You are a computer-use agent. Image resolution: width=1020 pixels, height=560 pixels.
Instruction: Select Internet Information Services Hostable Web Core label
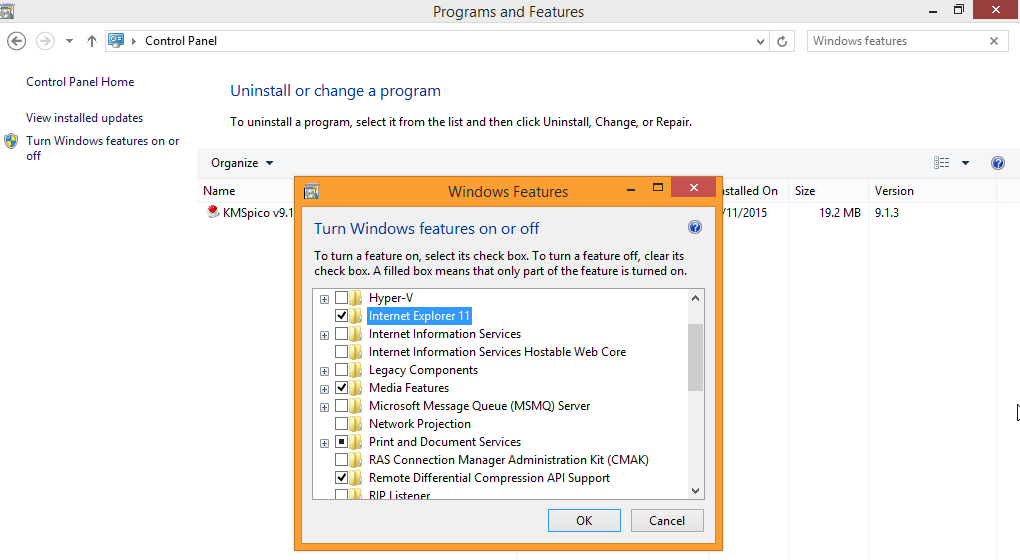[x=497, y=352]
